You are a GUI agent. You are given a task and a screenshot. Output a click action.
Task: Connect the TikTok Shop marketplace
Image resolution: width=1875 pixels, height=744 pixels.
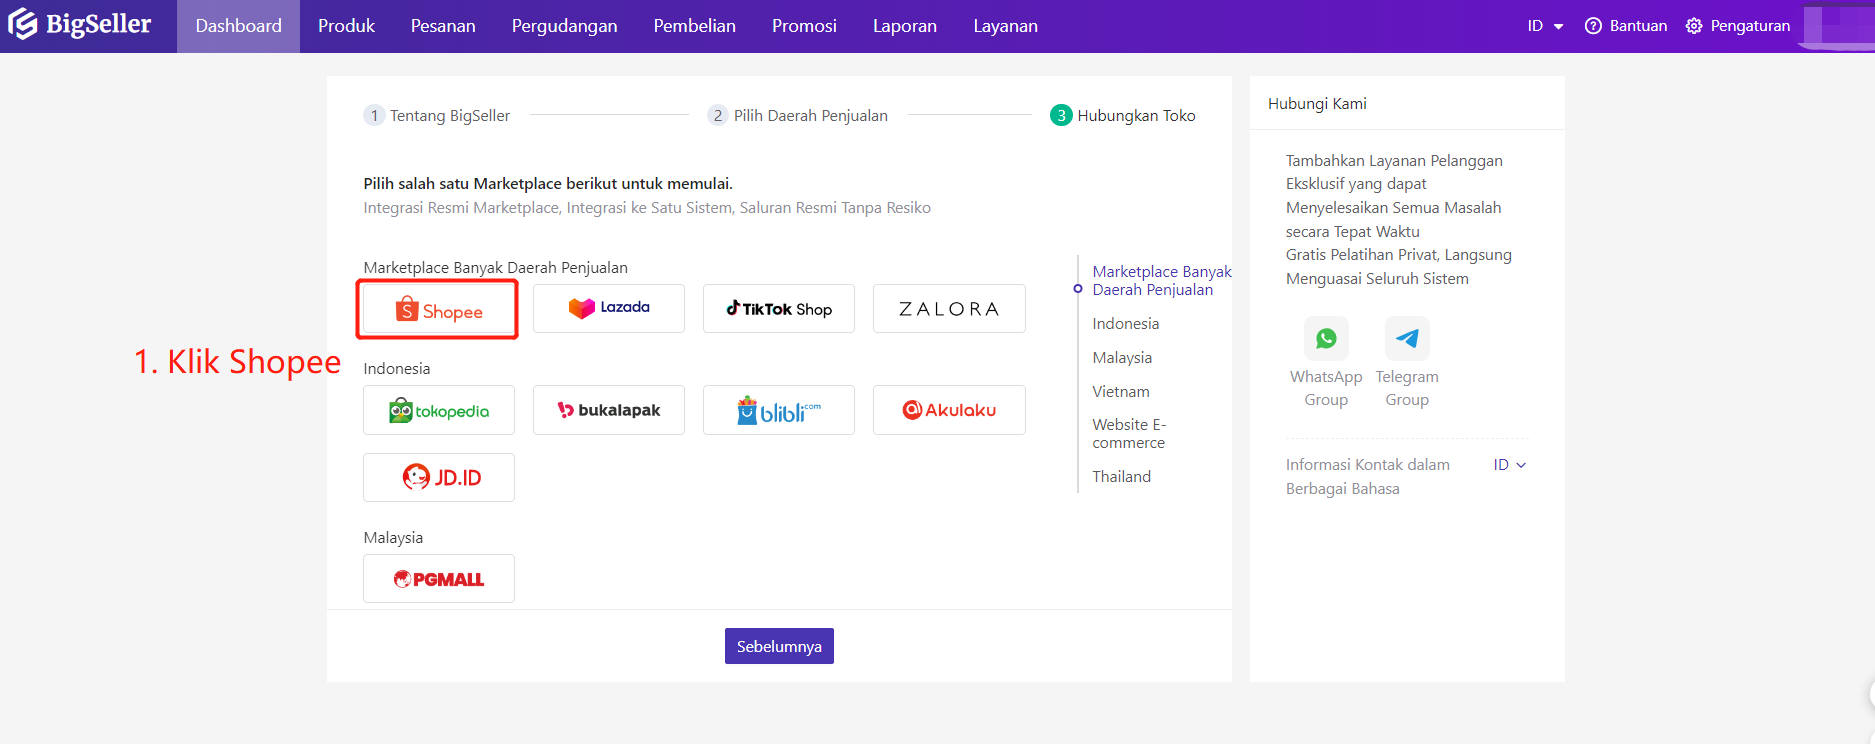coord(779,308)
